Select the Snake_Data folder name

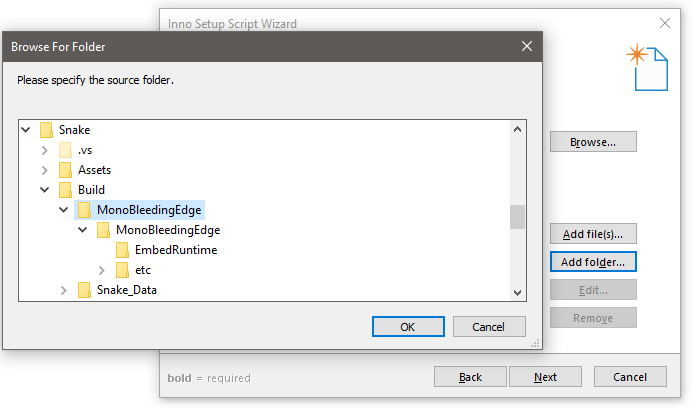tap(127, 290)
